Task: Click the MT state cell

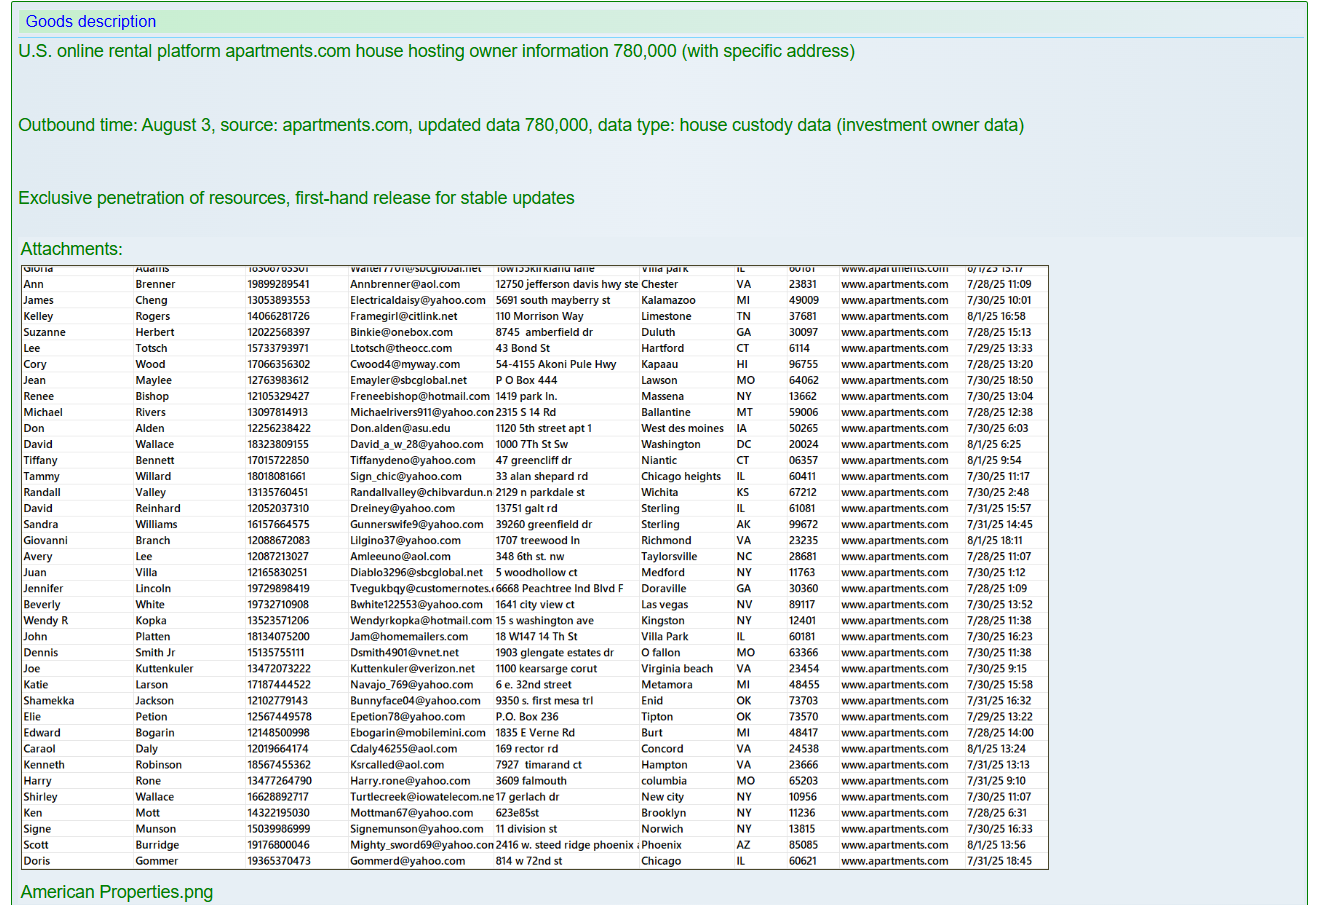Action: pos(743,412)
